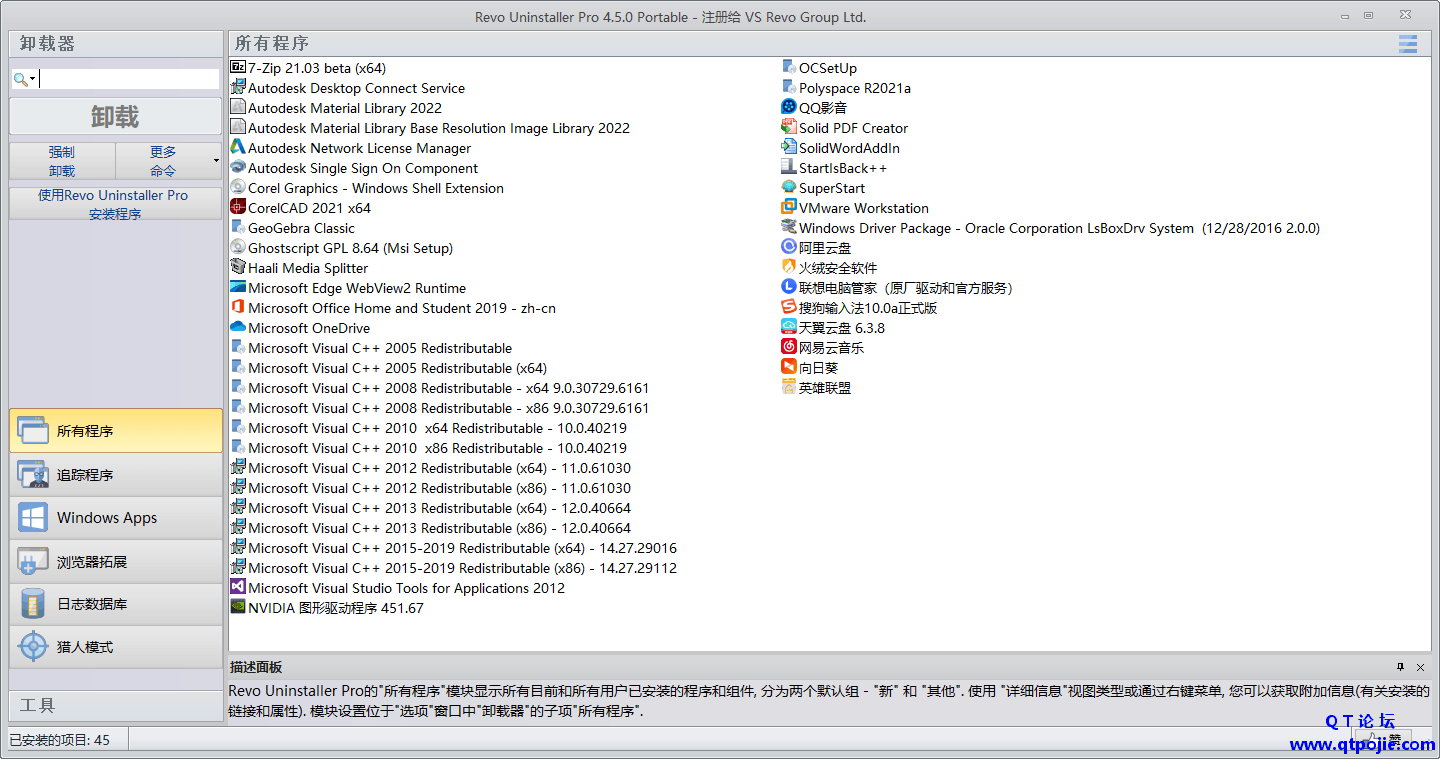Screen dimensions: 1440x759
Task: Open the search options dropdown magnifier
Action: pyautogui.click(x=24, y=79)
